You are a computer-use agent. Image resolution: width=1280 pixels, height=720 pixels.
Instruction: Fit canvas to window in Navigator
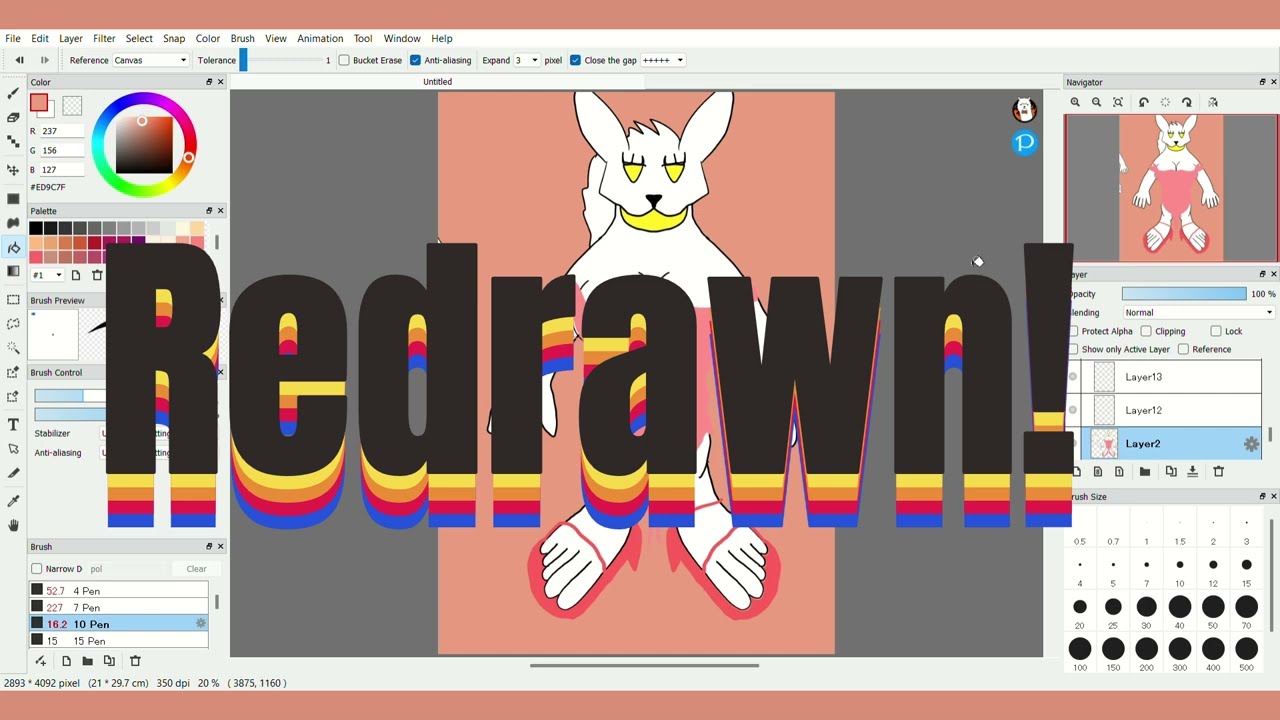(x=1118, y=102)
